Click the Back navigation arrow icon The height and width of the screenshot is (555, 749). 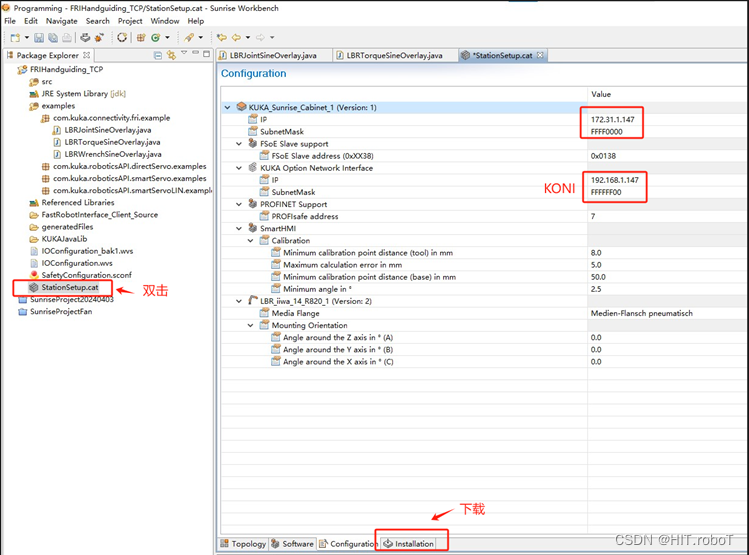pos(236,37)
